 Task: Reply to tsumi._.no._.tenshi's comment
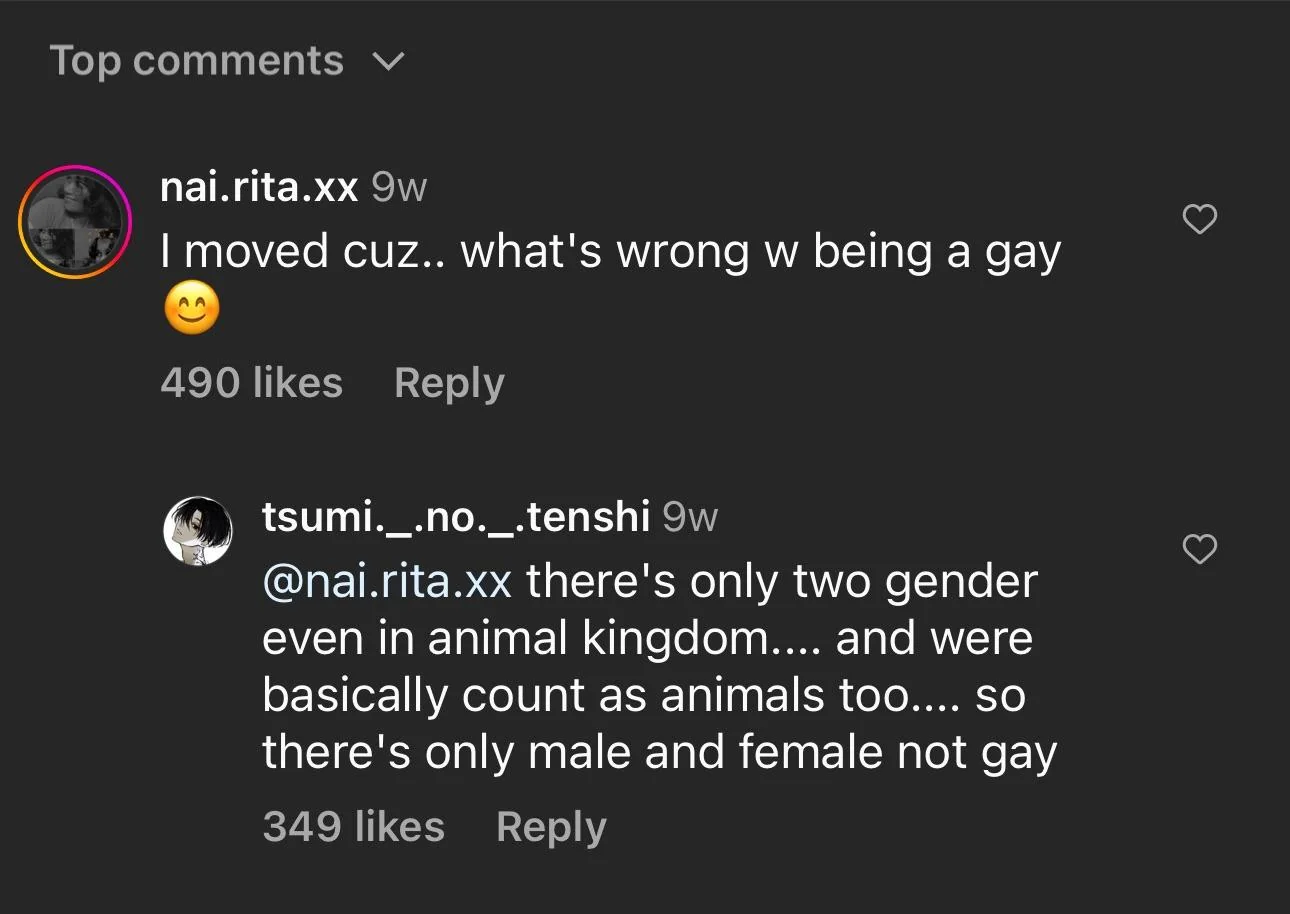coord(551,827)
